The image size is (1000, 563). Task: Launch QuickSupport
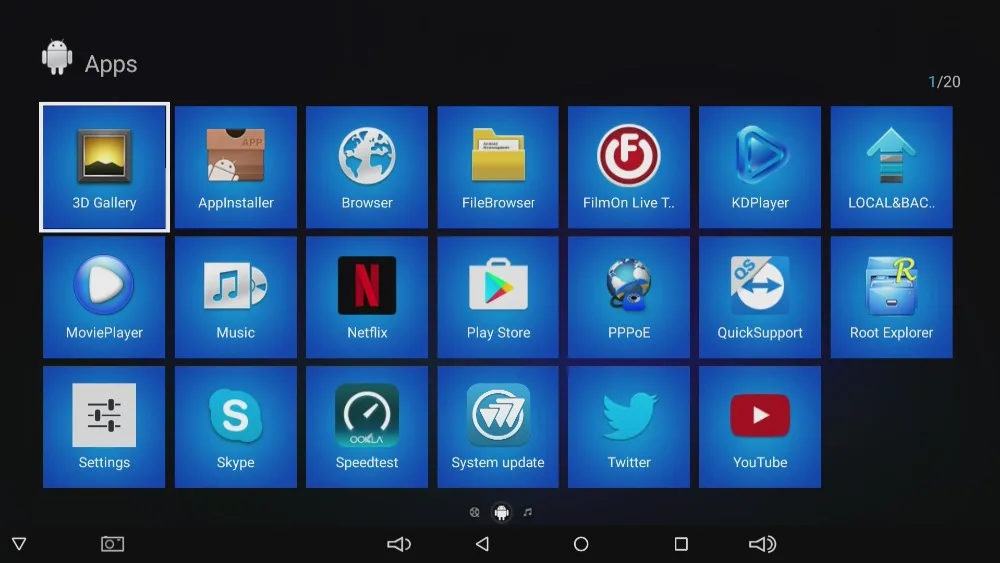(x=760, y=297)
